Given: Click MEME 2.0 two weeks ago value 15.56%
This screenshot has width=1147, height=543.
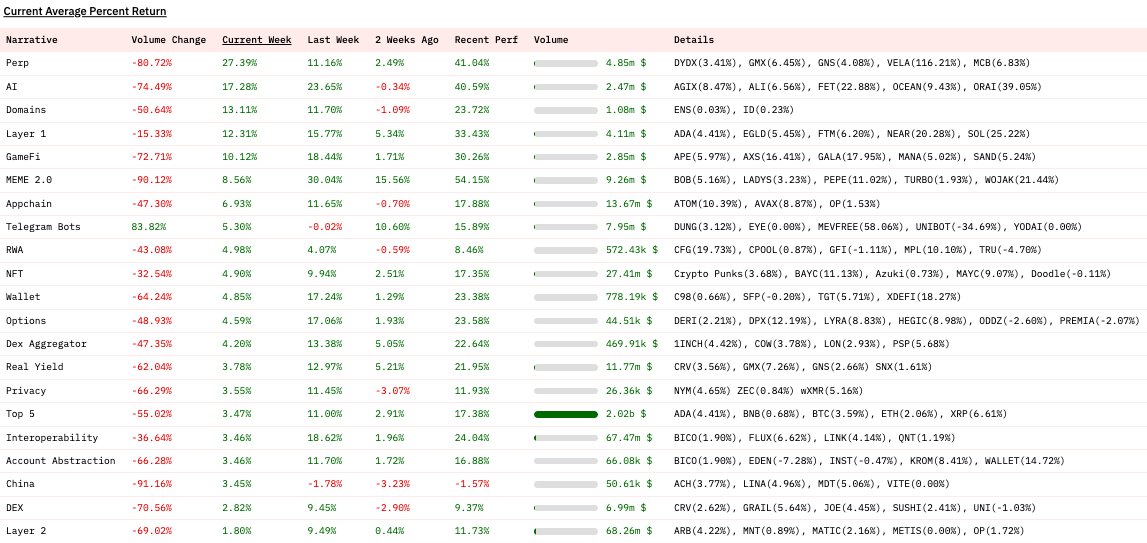Looking at the screenshot, I should pyautogui.click(x=393, y=180).
